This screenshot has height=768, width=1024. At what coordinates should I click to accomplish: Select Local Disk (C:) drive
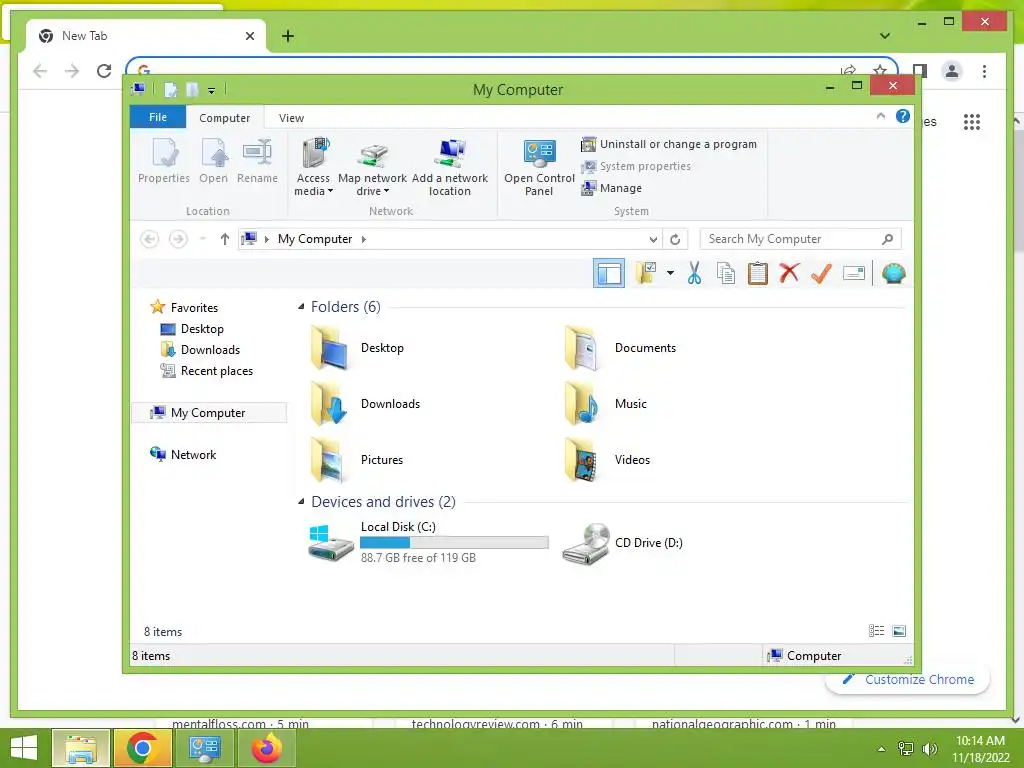[428, 542]
